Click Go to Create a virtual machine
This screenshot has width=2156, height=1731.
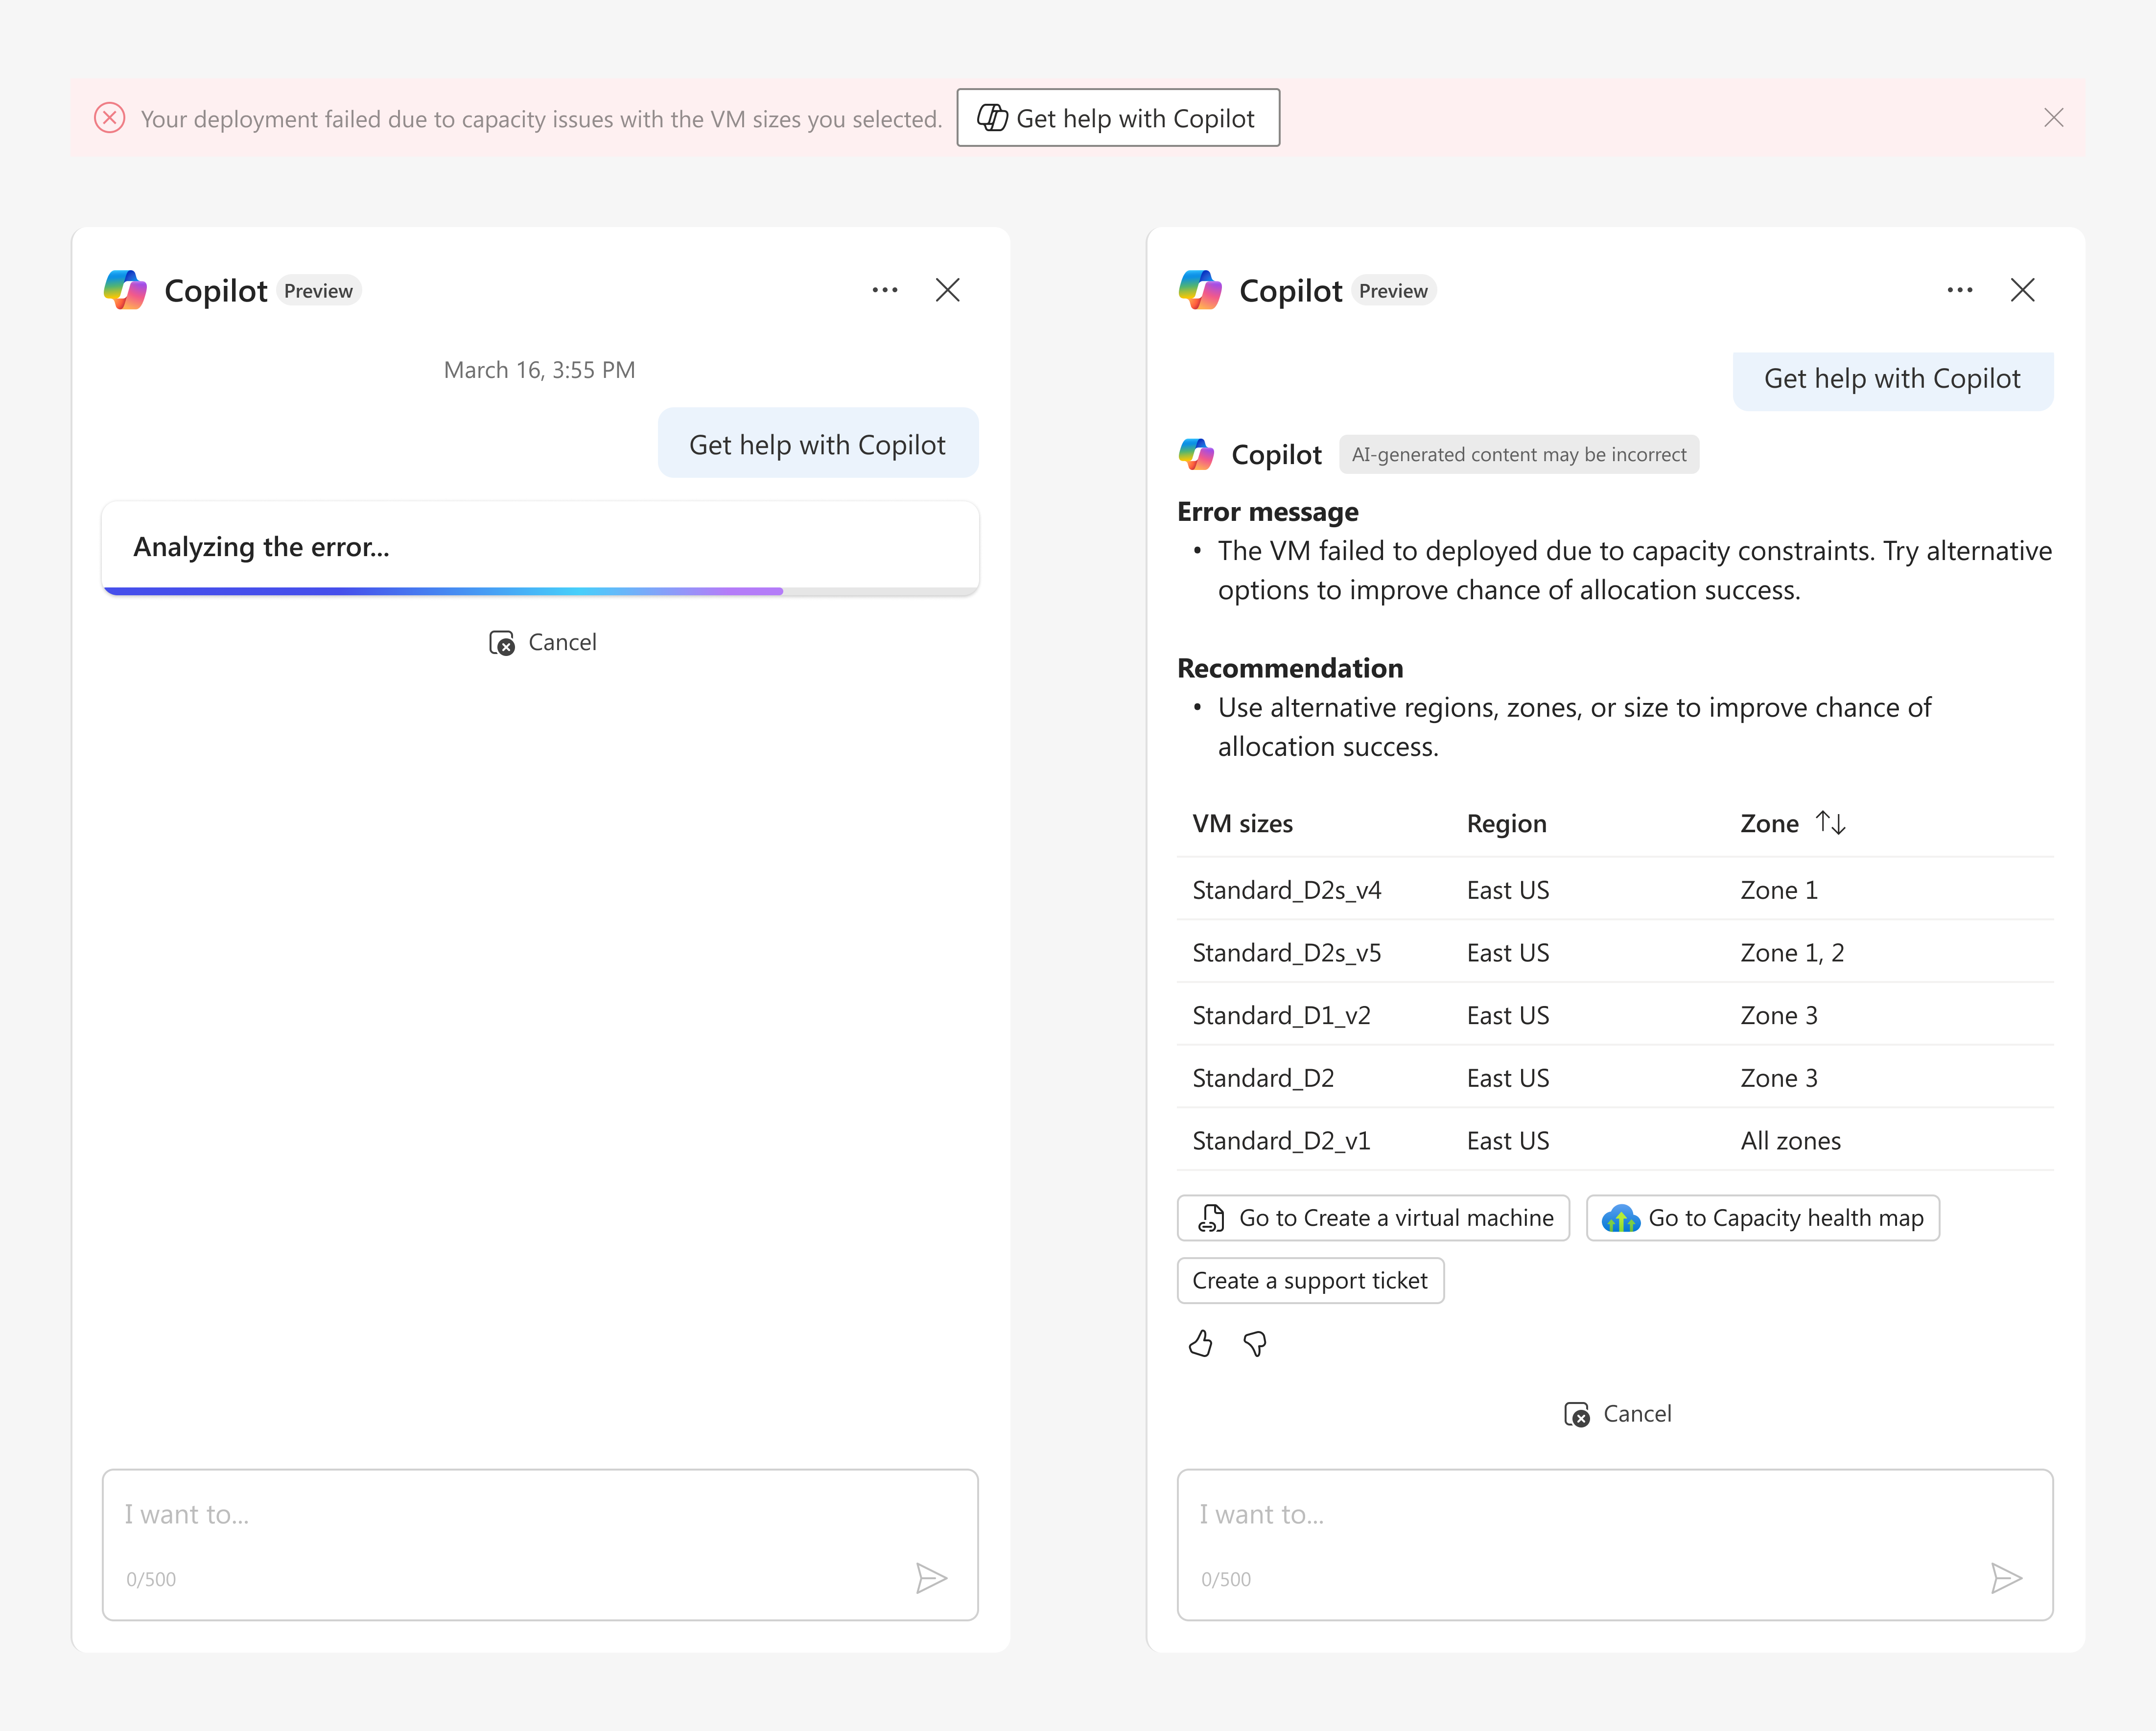click(1374, 1218)
